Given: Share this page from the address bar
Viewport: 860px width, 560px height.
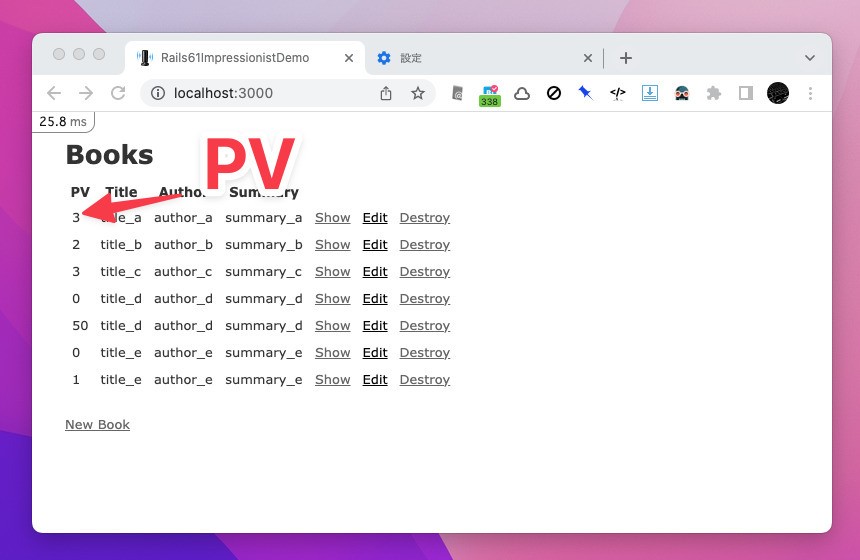Looking at the screenshot, I should pyautogui.click(x=386, y=93).
